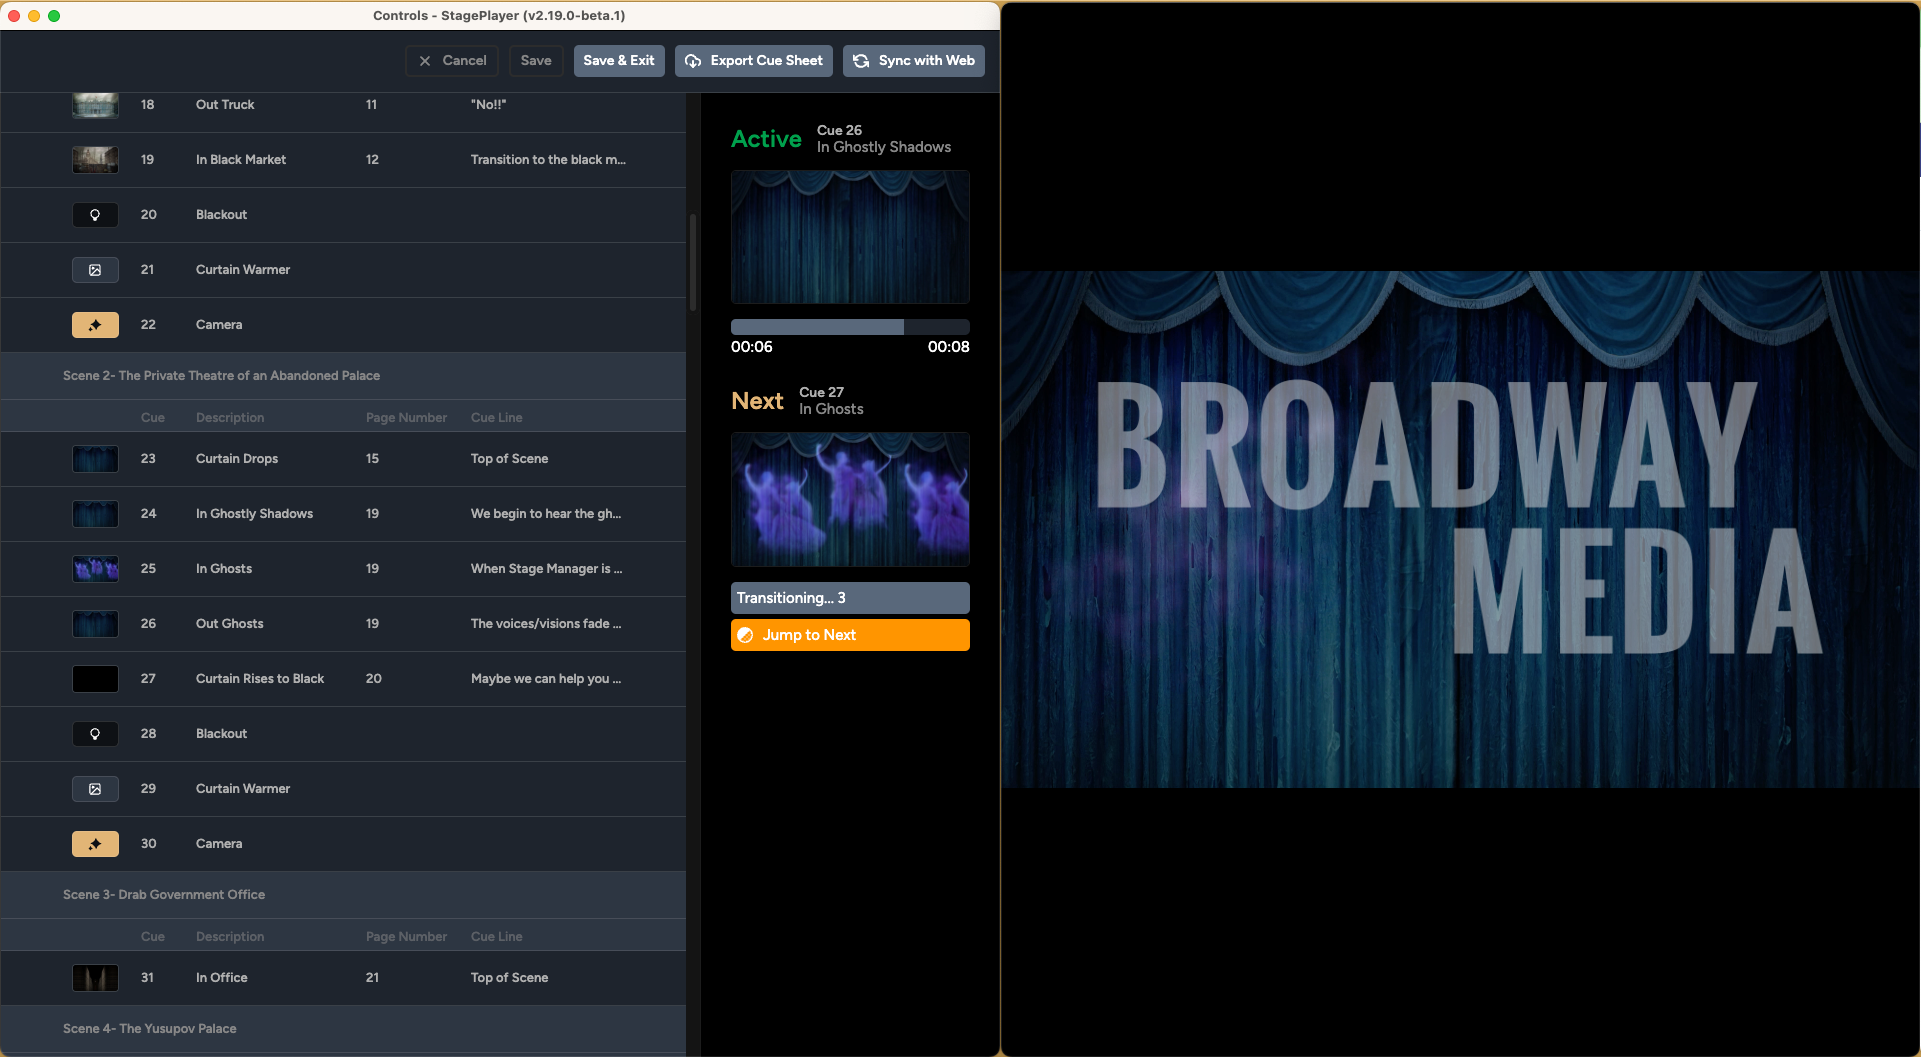The width and height of the screenshot is (1921, 1057).
Task: Click the 'Curtain Drops' description
Action: pos(237,459)
